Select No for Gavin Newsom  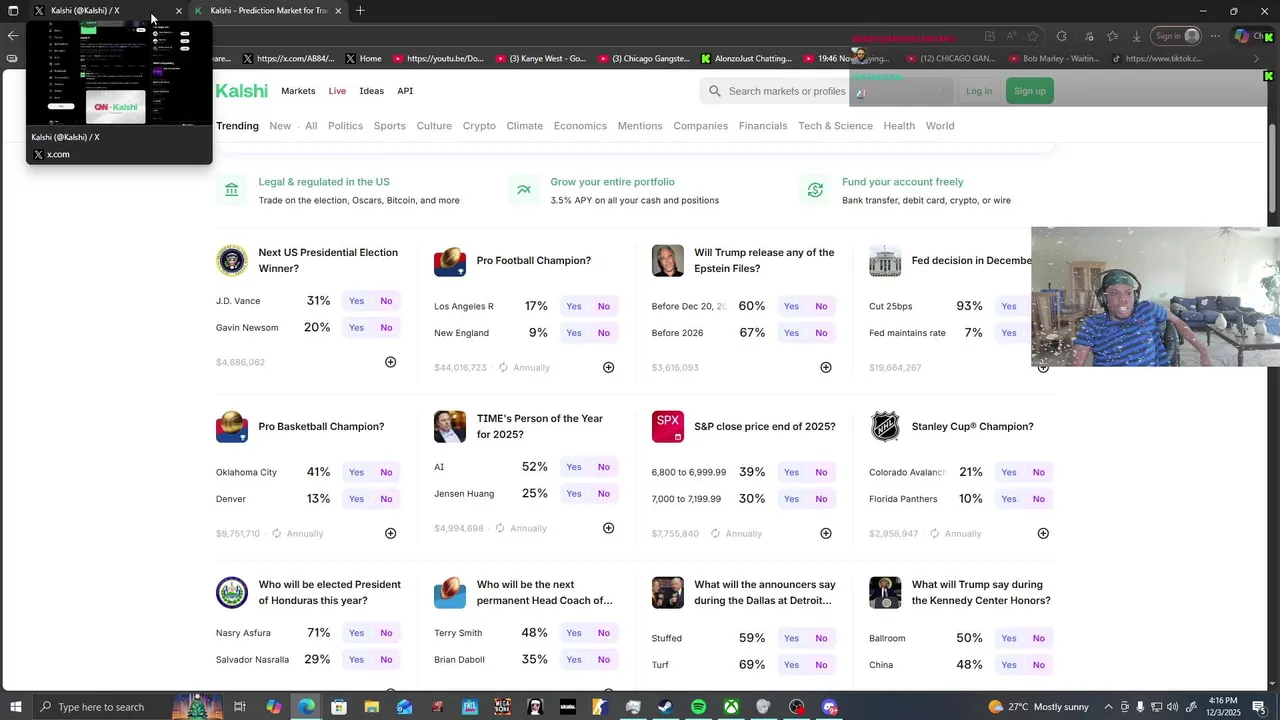pos(386,328)
